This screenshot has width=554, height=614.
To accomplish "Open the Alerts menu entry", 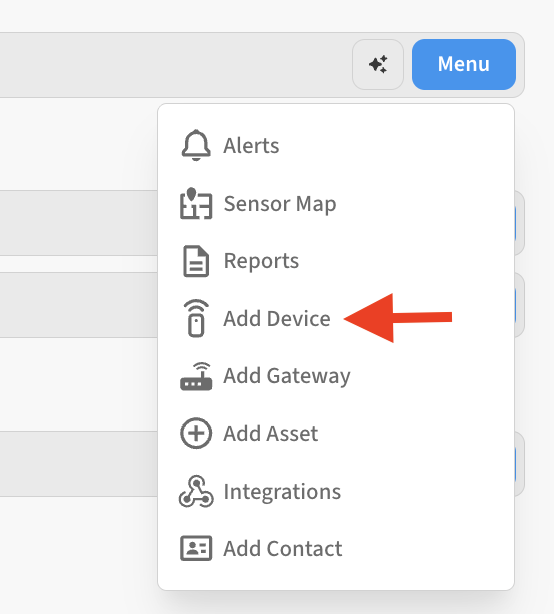I will coord(251,146).
